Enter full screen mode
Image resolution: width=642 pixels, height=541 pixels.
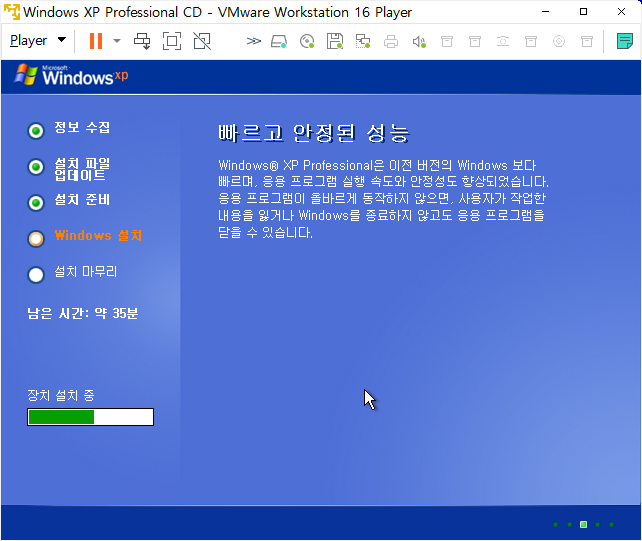click(x=172, y=41)
